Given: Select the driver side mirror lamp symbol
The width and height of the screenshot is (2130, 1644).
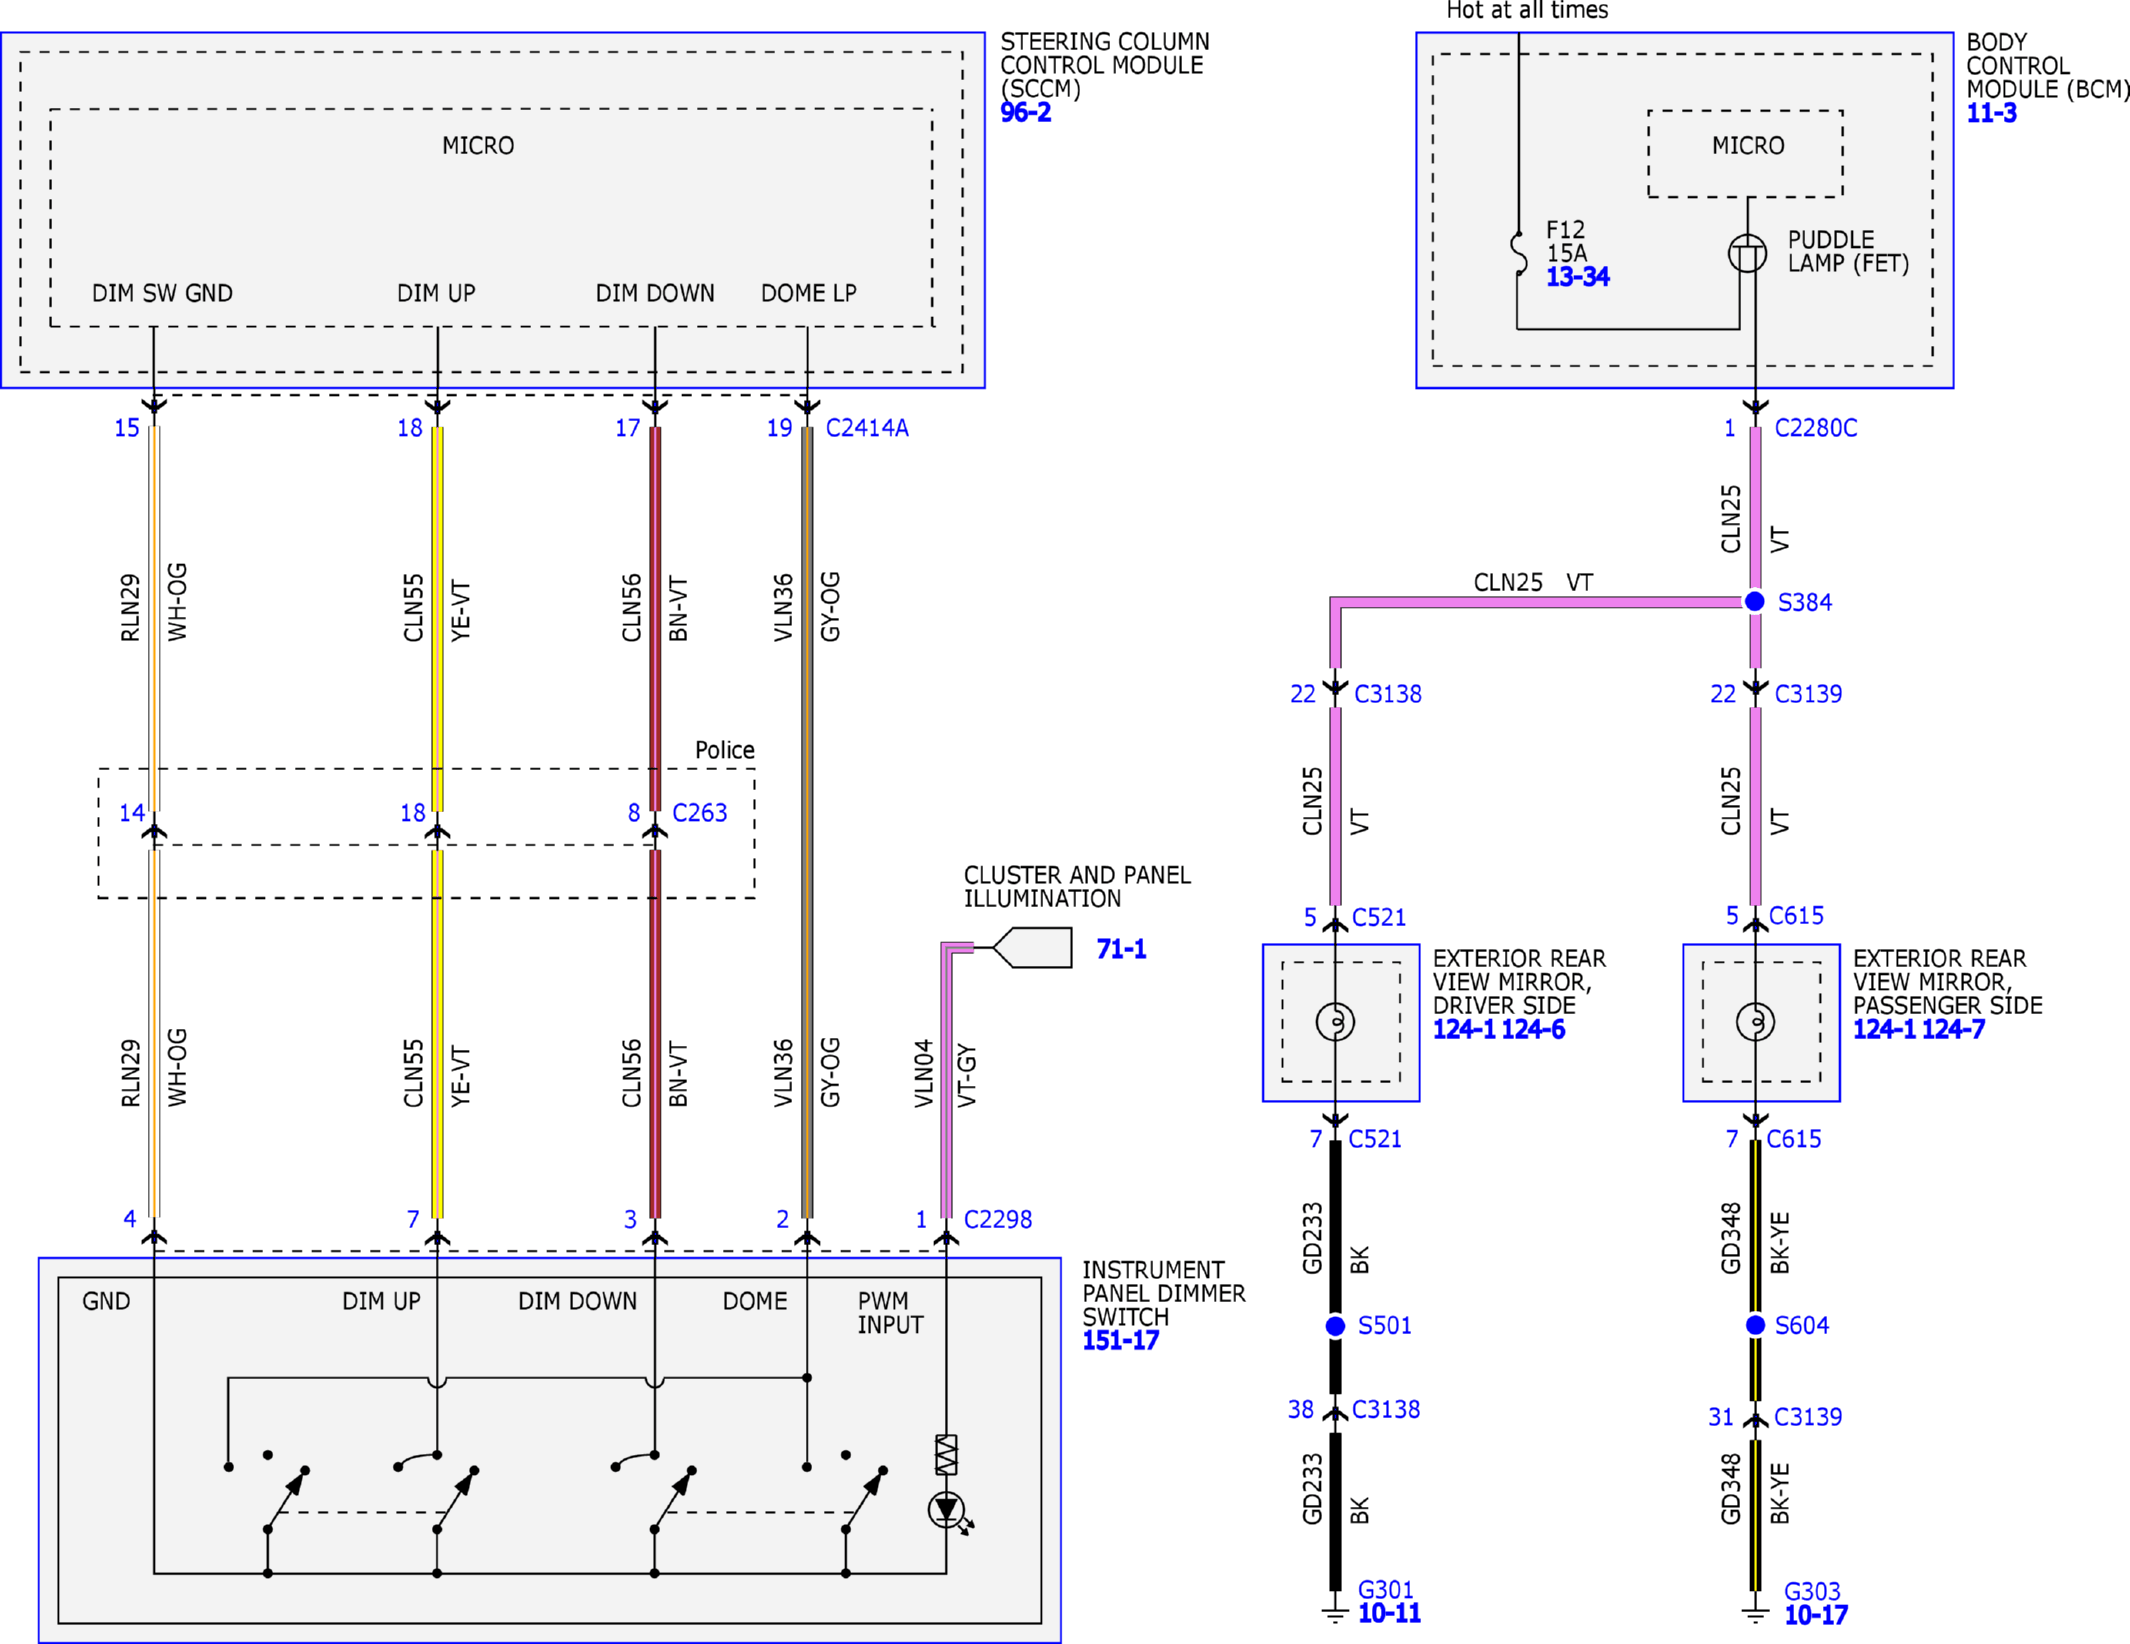Looking at the screenshot, I should pyautogui.click(x=1335, y=1022).
